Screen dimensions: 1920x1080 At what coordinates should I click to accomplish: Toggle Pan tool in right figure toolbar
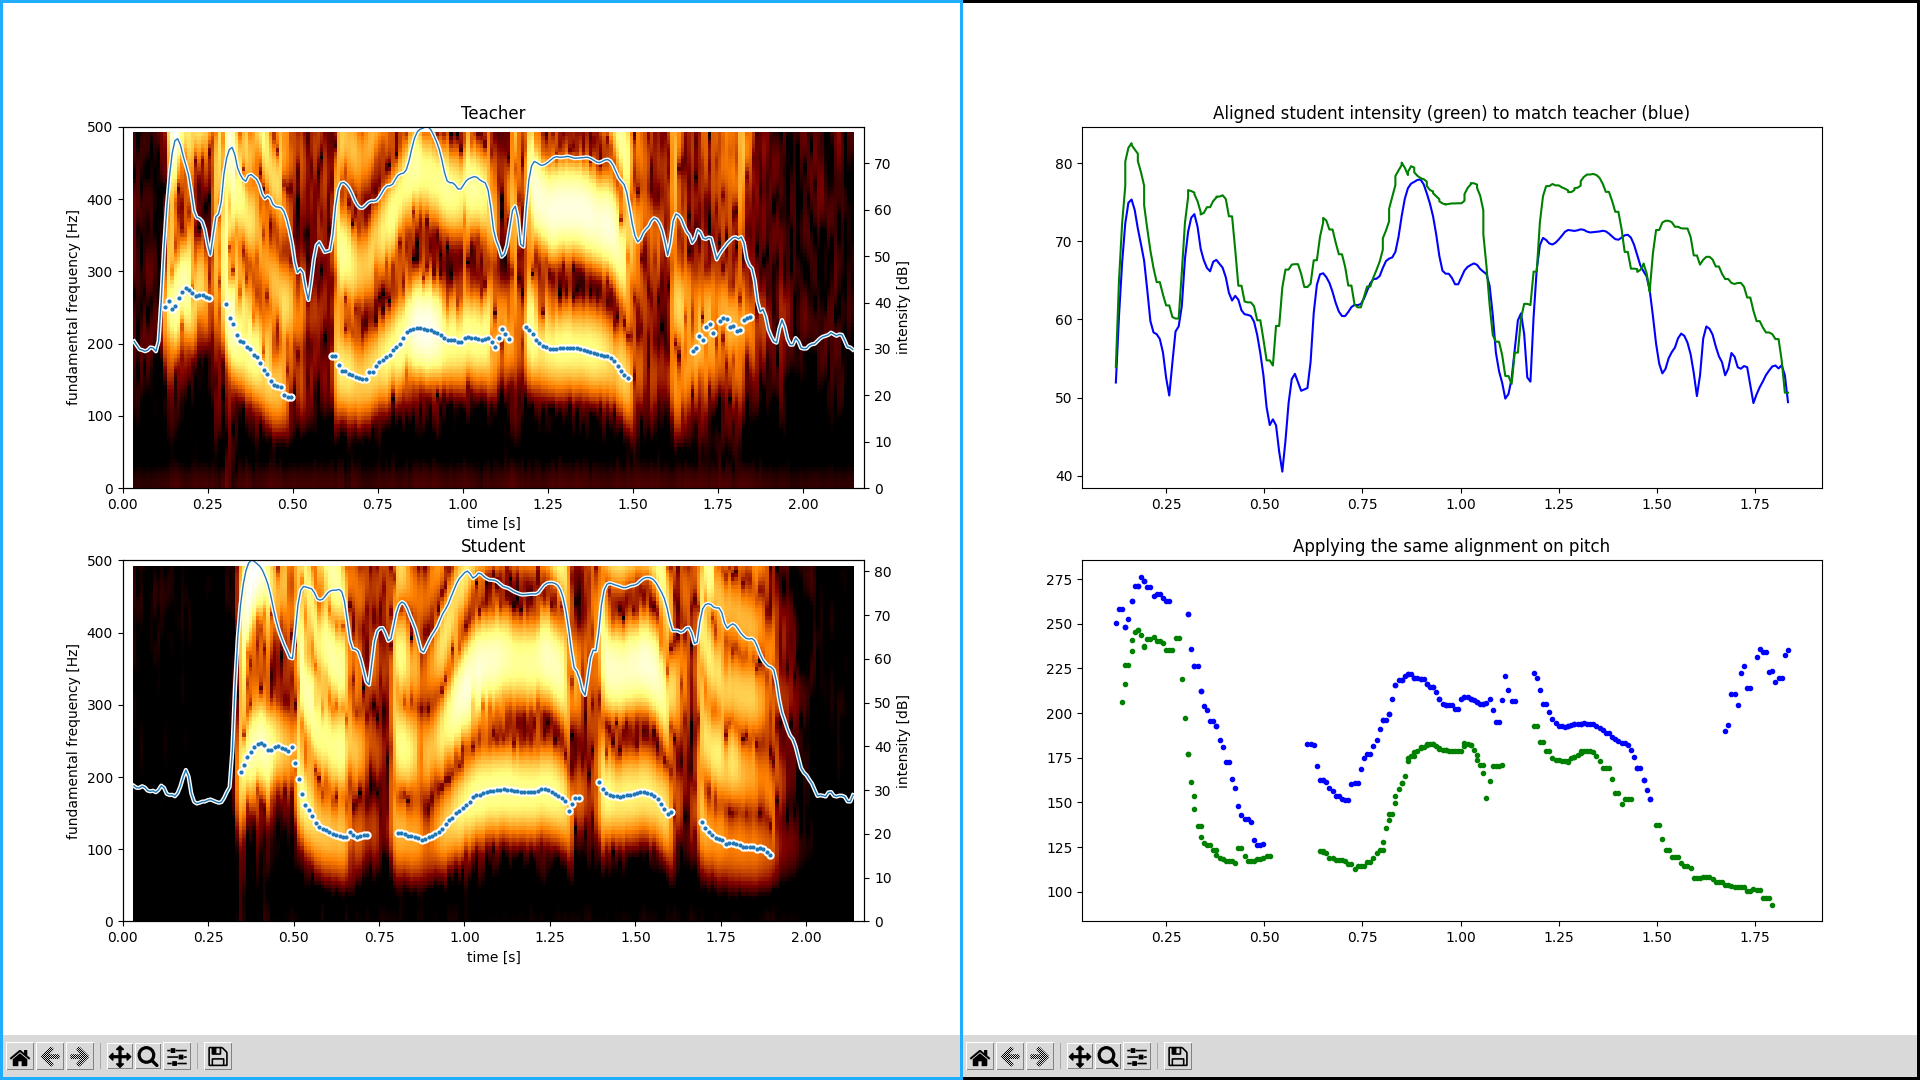(1079, 1057)
